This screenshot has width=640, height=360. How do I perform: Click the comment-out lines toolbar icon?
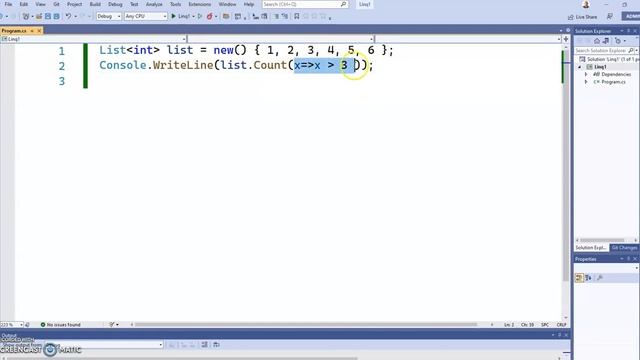click(x=276, y=16)
